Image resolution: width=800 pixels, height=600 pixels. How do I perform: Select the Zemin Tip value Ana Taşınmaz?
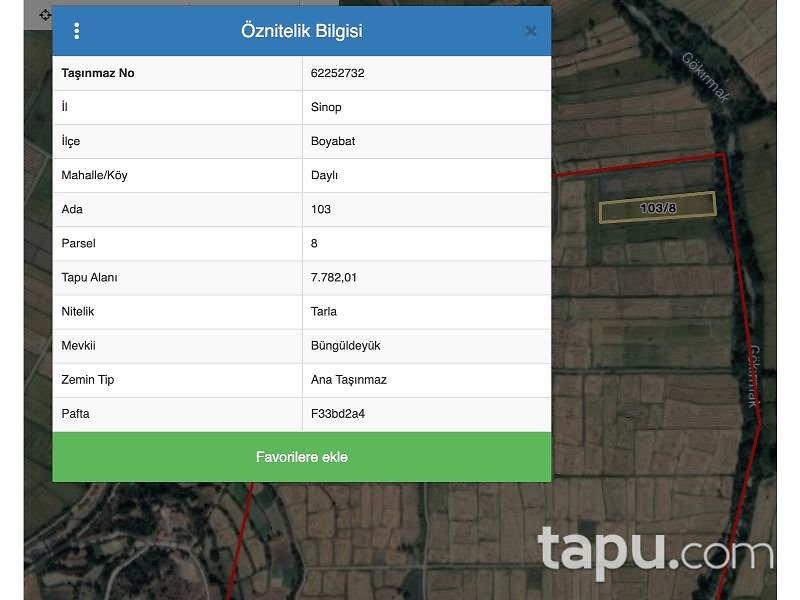[348, 379]
